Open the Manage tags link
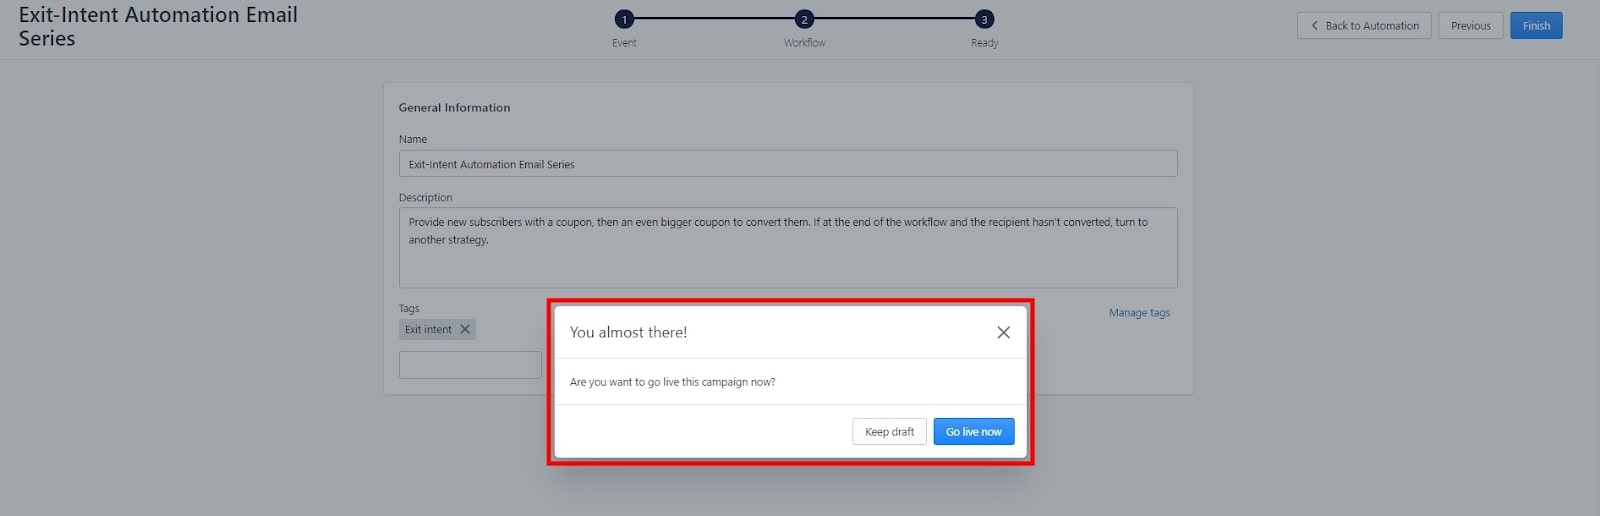The image size is (1600, 516). pos(1139,313)
